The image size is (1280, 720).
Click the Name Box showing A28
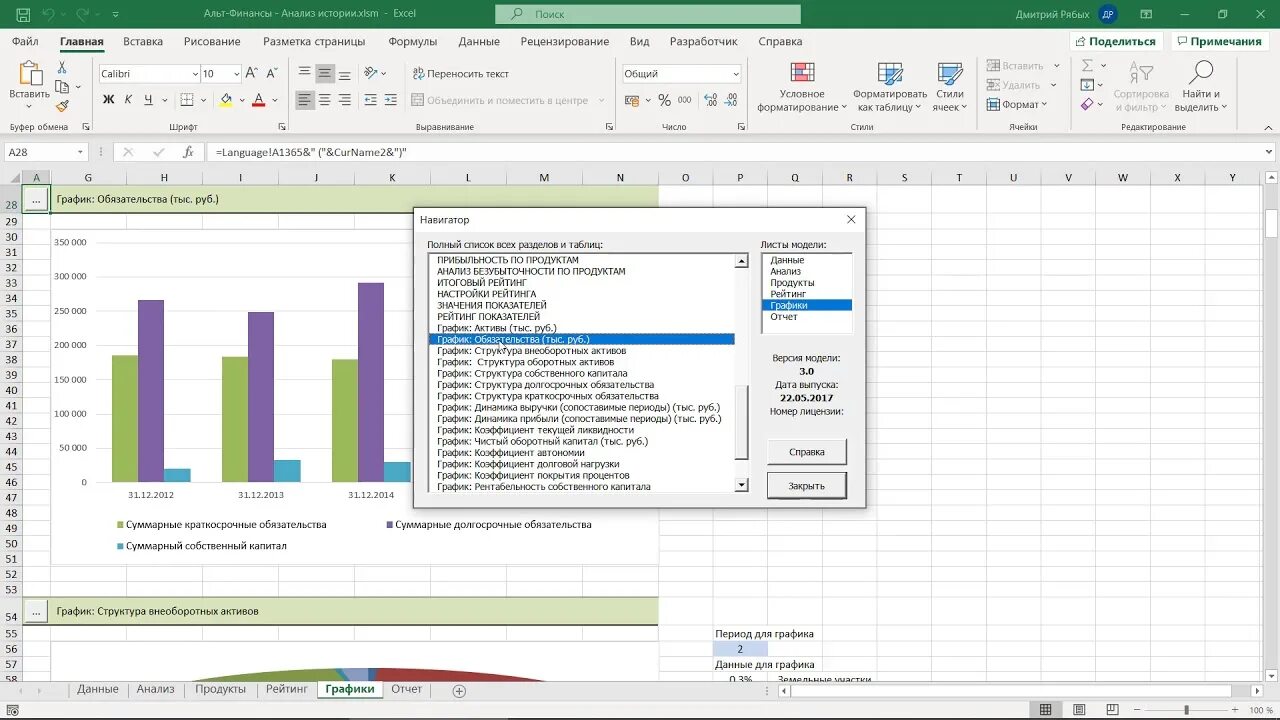coord(46,152)
